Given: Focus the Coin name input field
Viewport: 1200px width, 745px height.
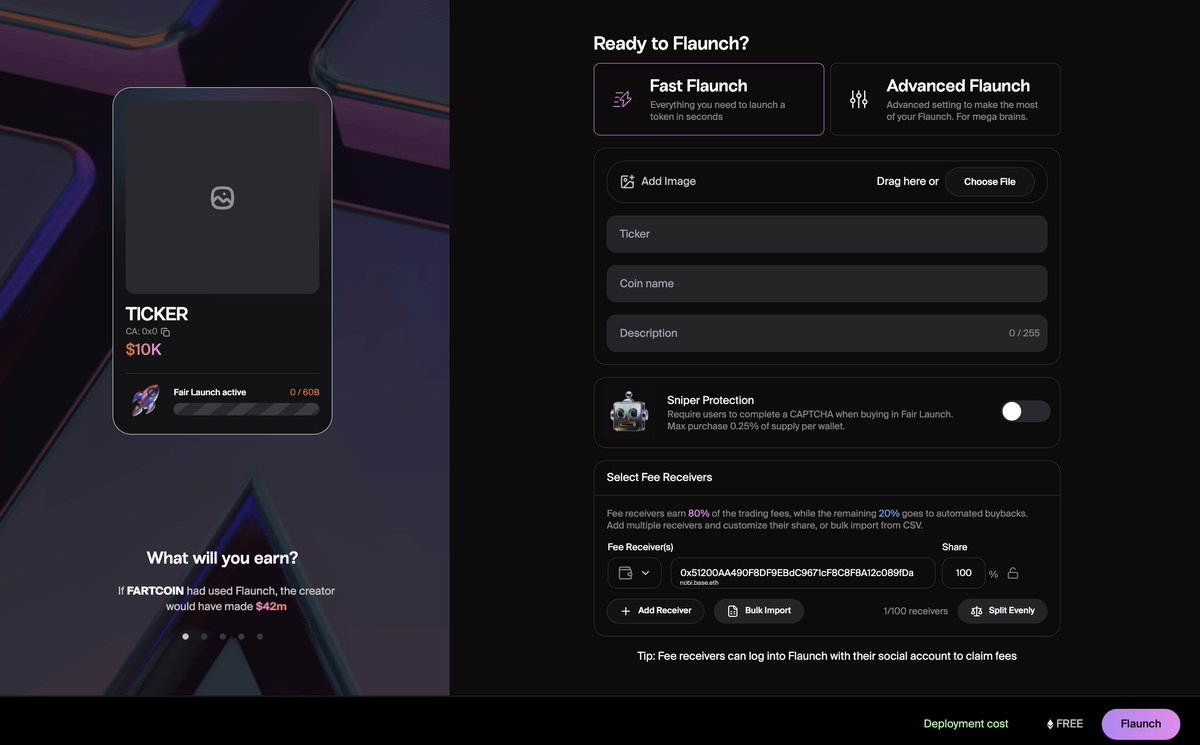Looking at the screenshot, I should [x=827, y=284].
